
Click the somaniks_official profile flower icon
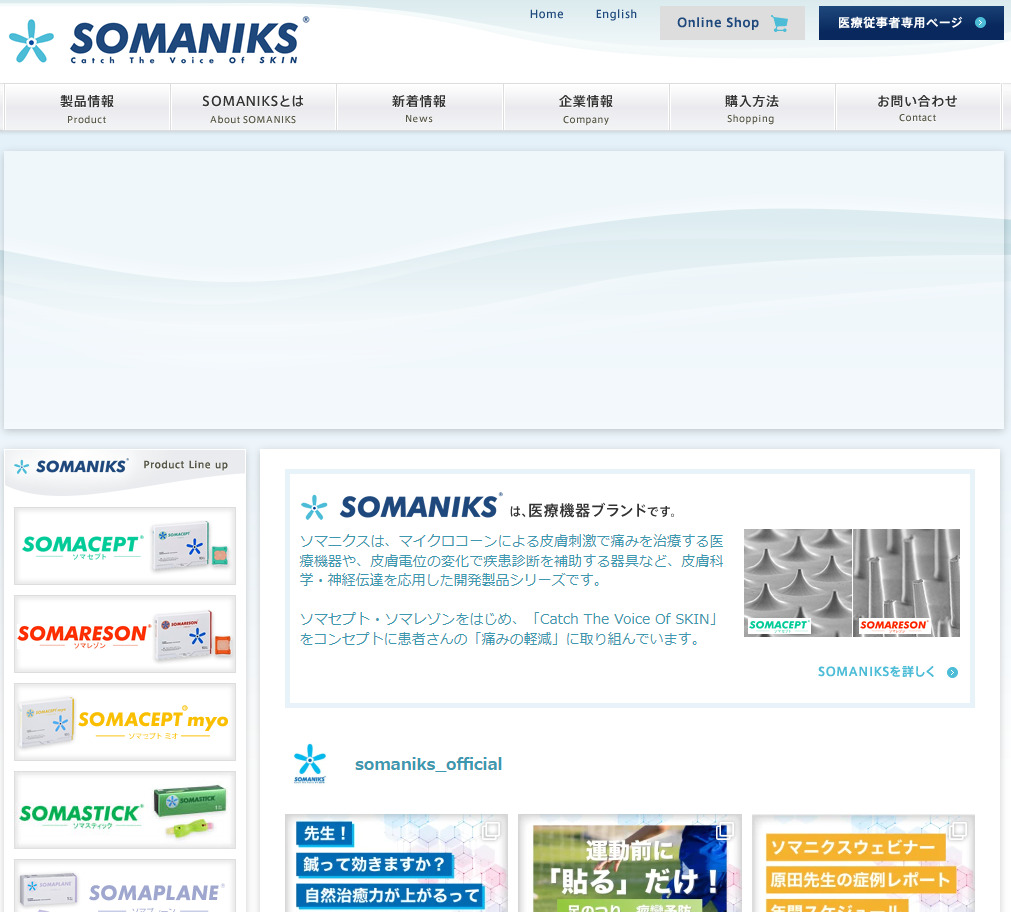point(309,763)
